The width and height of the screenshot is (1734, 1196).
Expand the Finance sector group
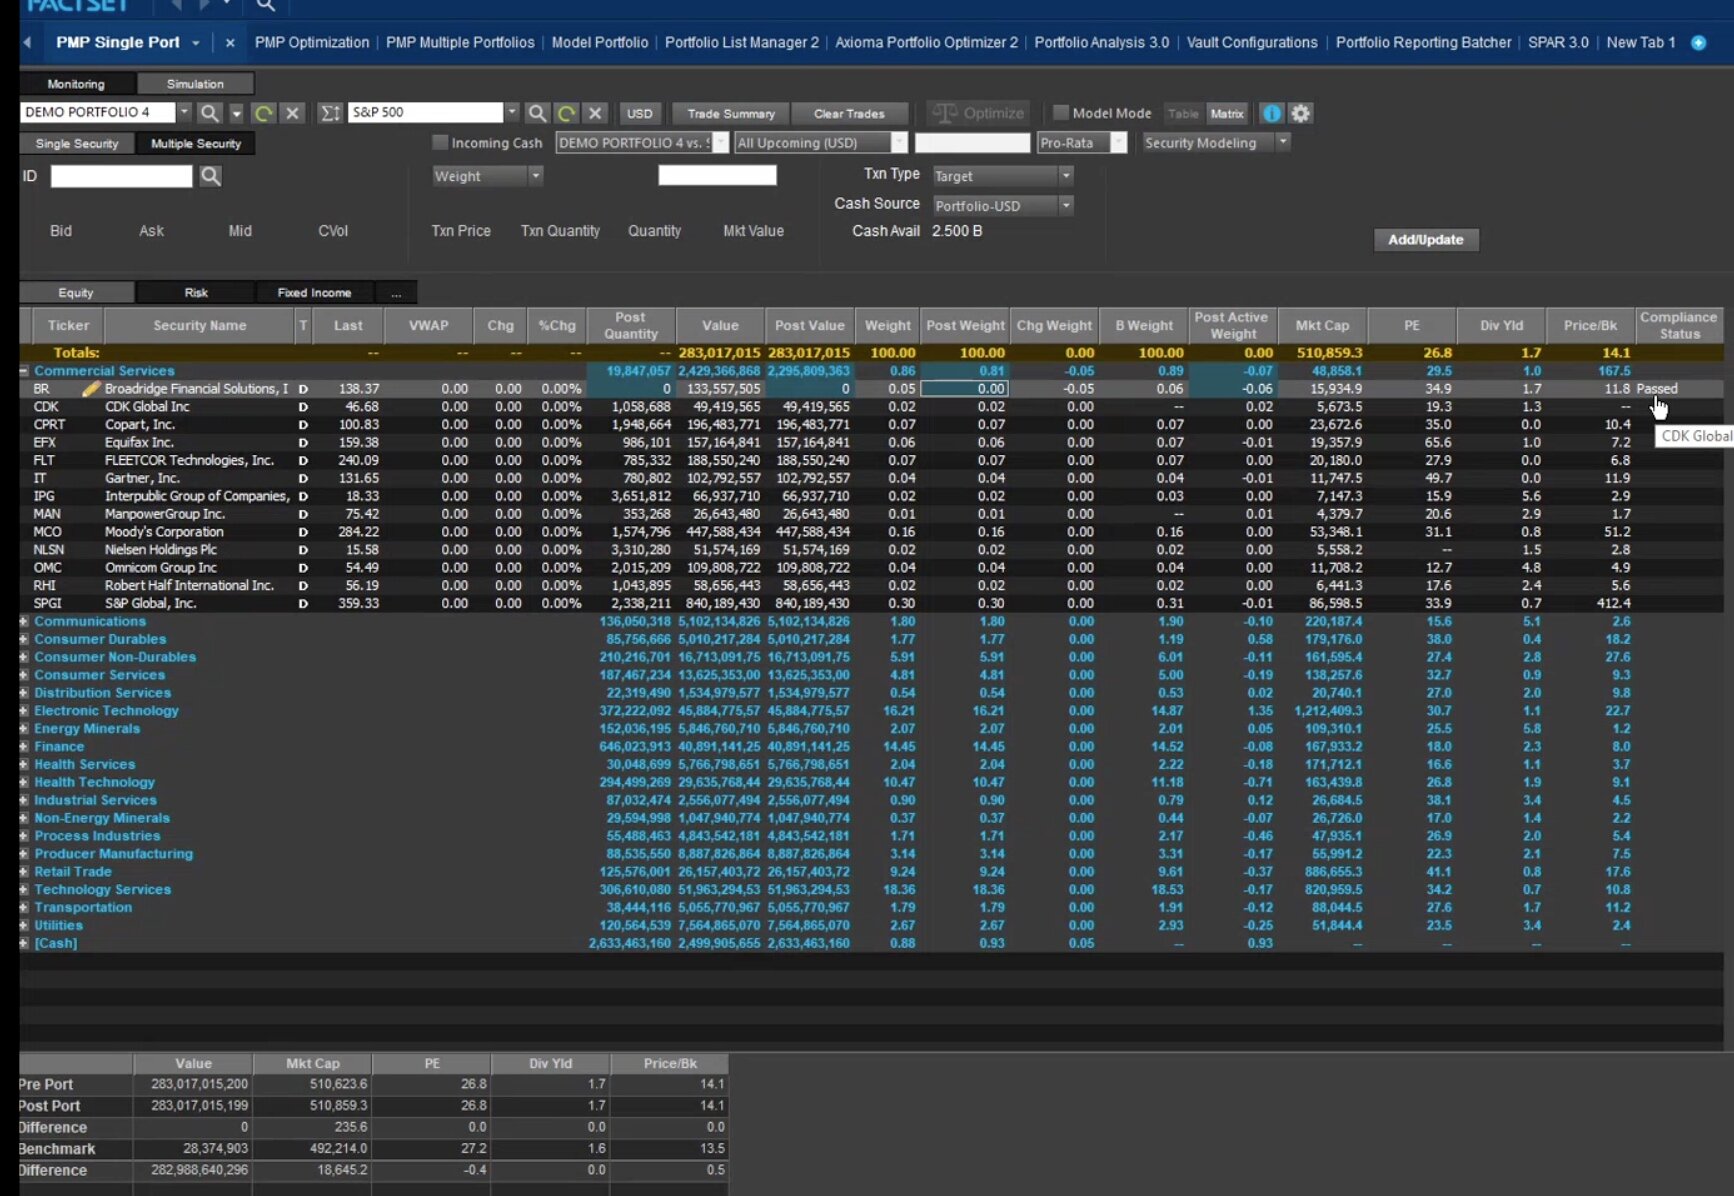click(x=24, y=747)
